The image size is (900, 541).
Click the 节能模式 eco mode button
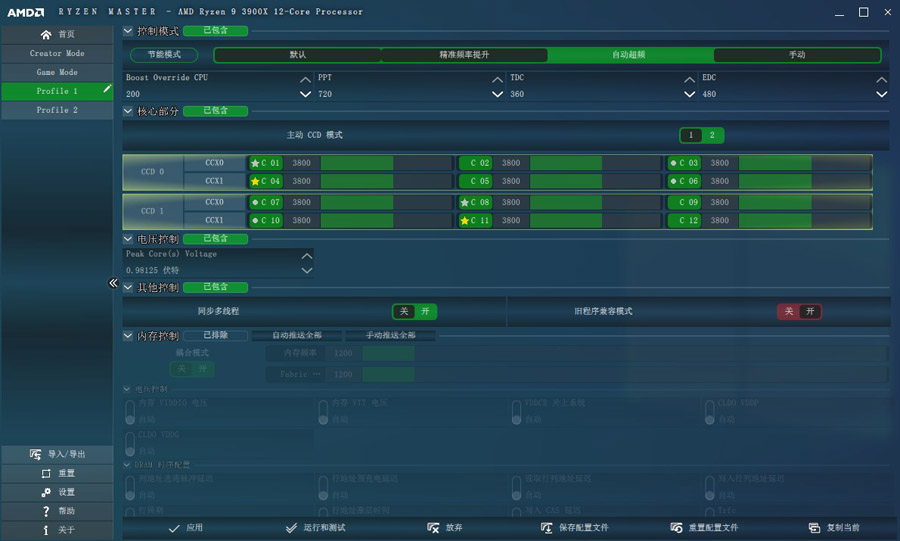click(164, 55)
